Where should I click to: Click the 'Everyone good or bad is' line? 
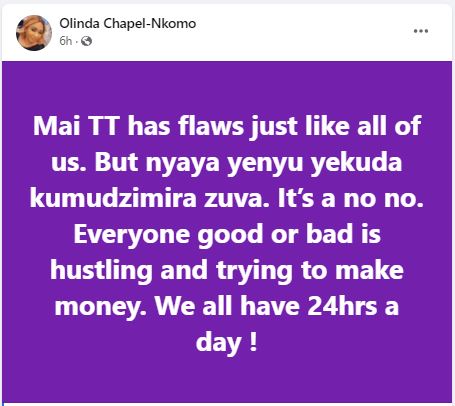click(227, 234)
